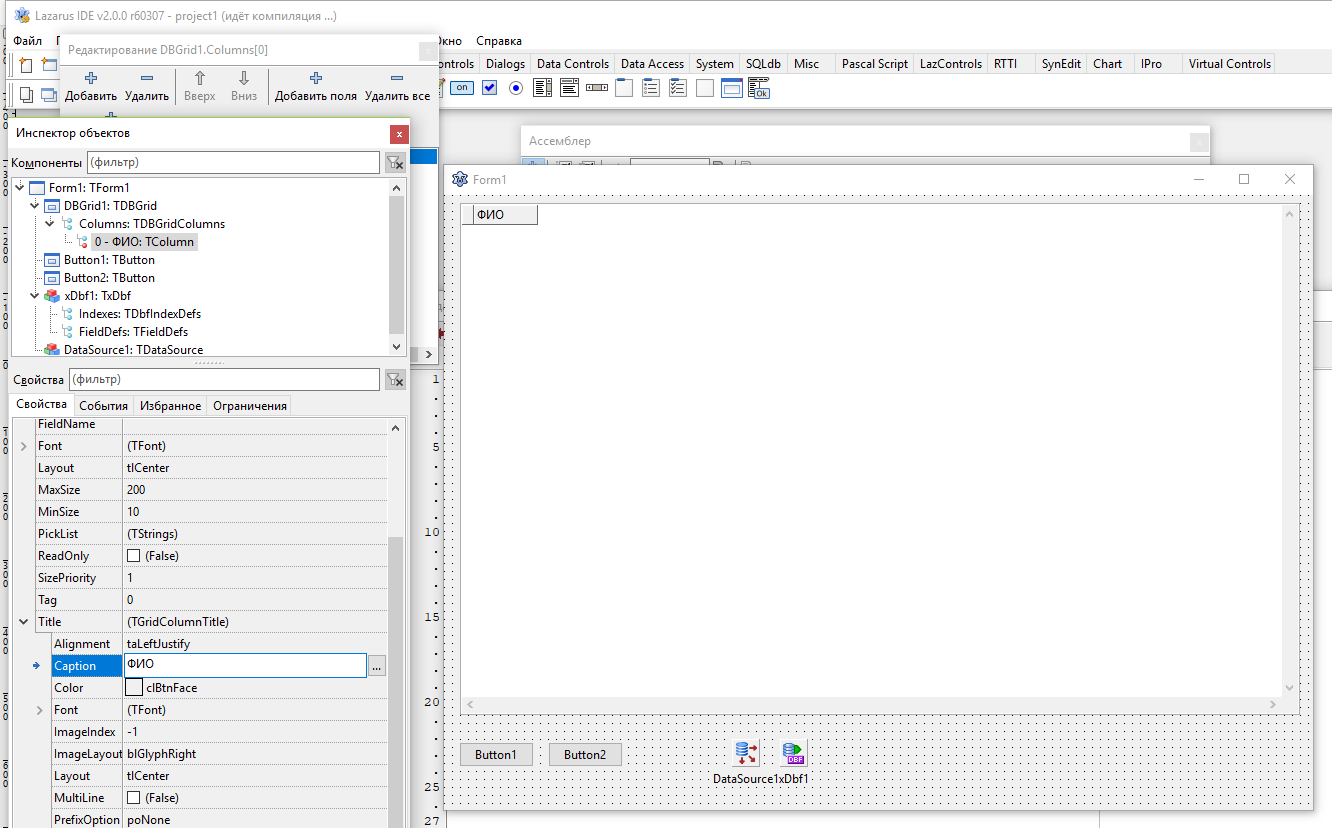Click the ФИО column header in the grid
Screen dimensions: 1332x828
tap(504, 214)
